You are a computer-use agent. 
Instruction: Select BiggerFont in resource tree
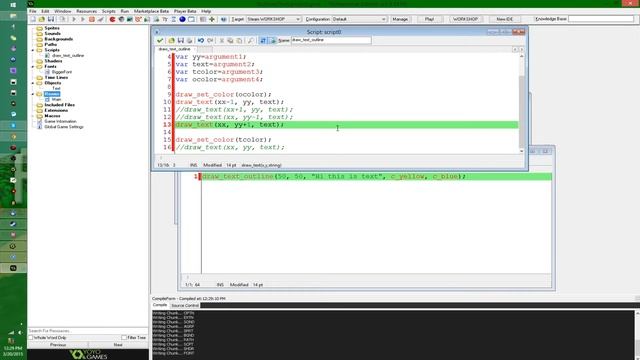(62, 72)
